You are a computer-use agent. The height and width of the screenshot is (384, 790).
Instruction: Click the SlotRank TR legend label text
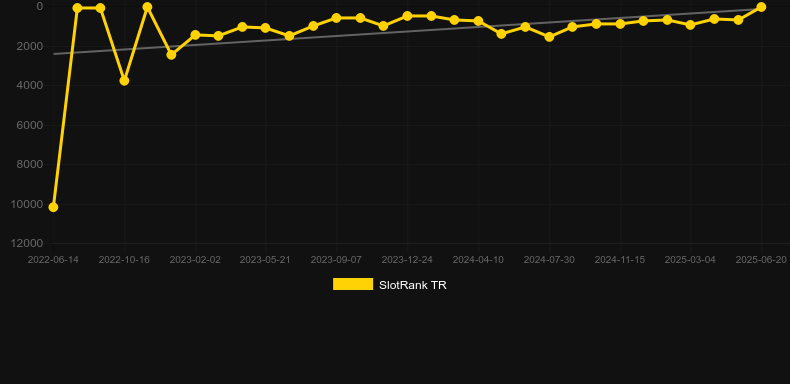413,285
